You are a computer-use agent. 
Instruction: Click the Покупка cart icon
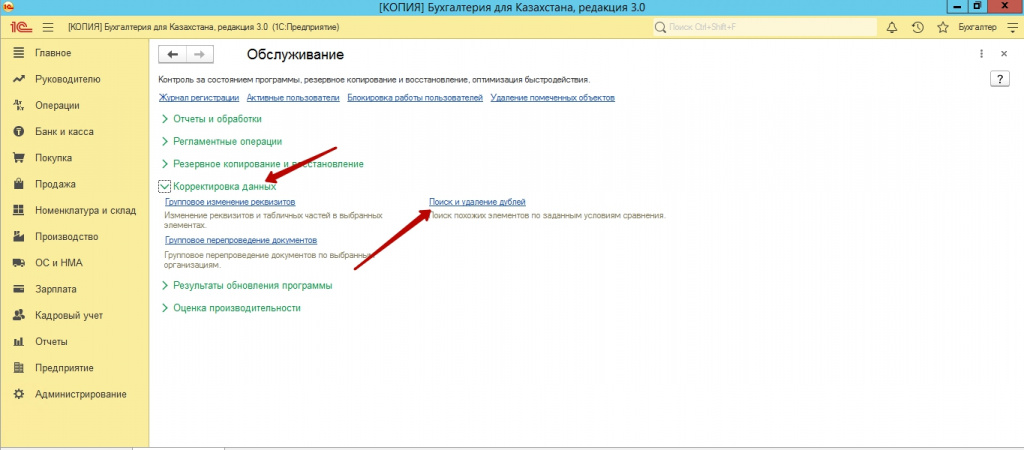point(19,157)
